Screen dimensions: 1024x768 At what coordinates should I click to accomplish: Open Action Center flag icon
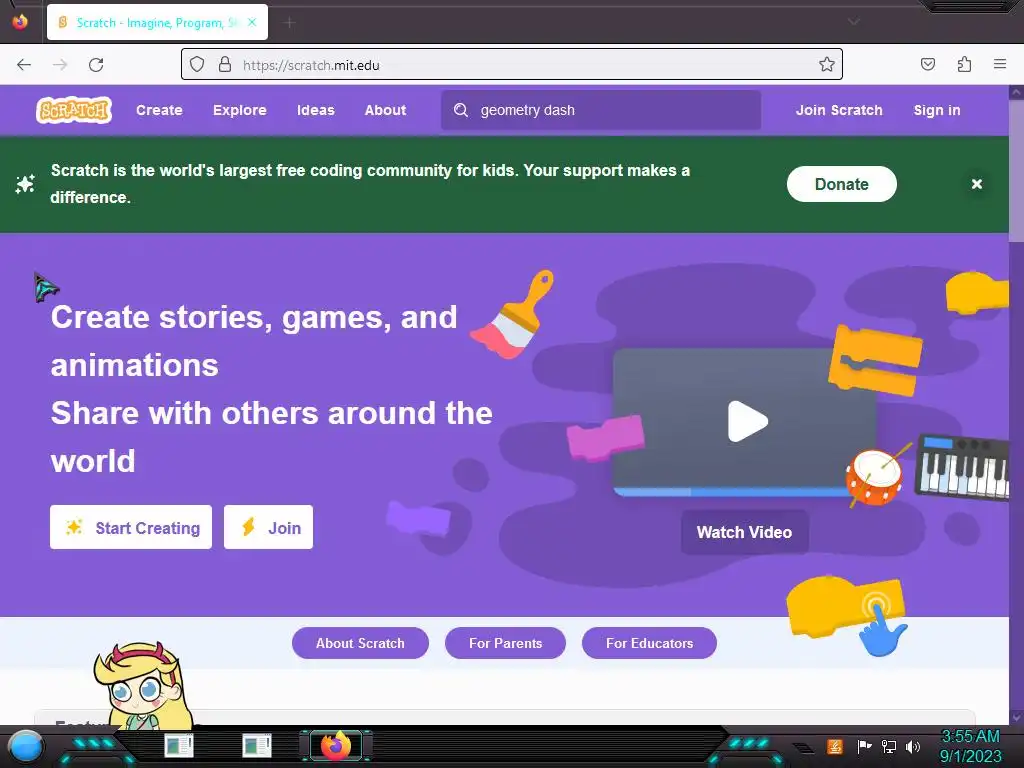[864, 746]
